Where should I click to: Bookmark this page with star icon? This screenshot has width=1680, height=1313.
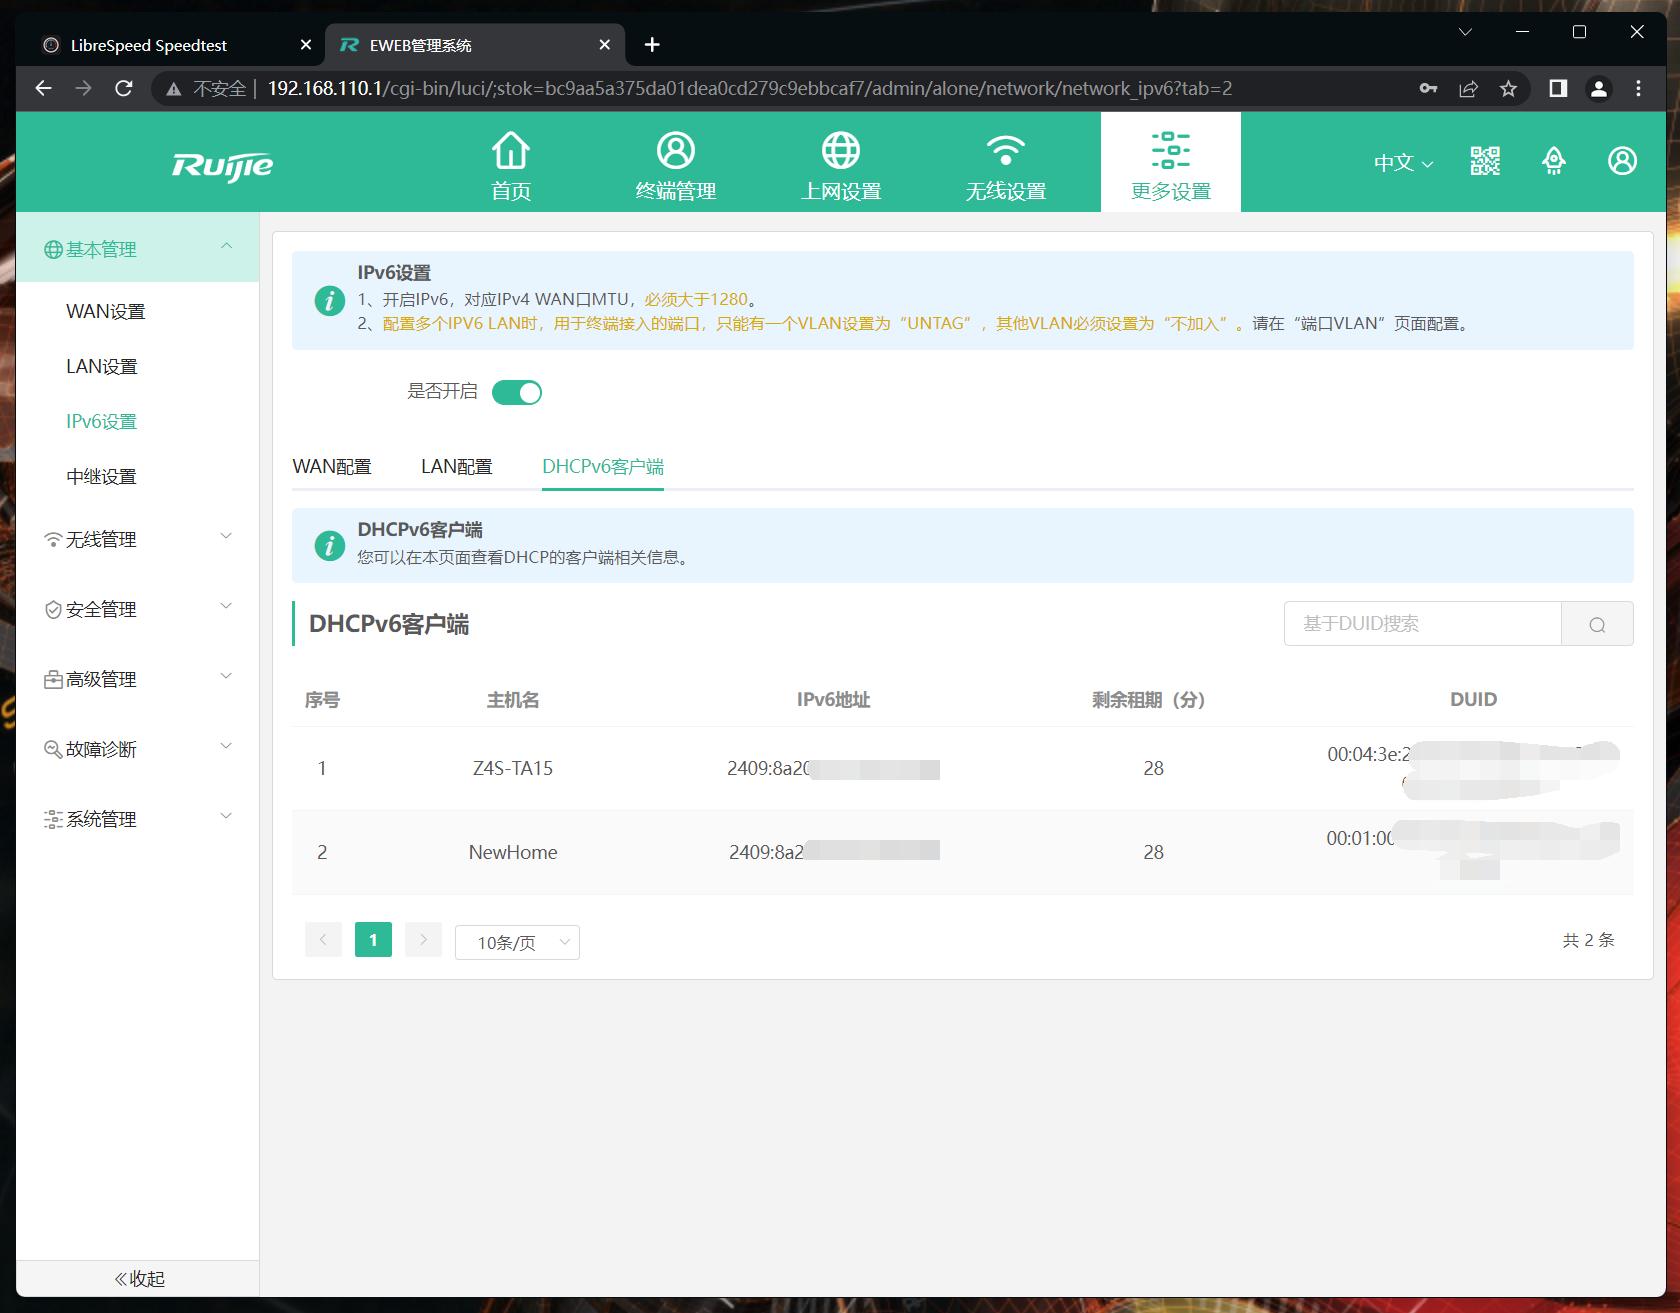click(x=1508, y=89)
